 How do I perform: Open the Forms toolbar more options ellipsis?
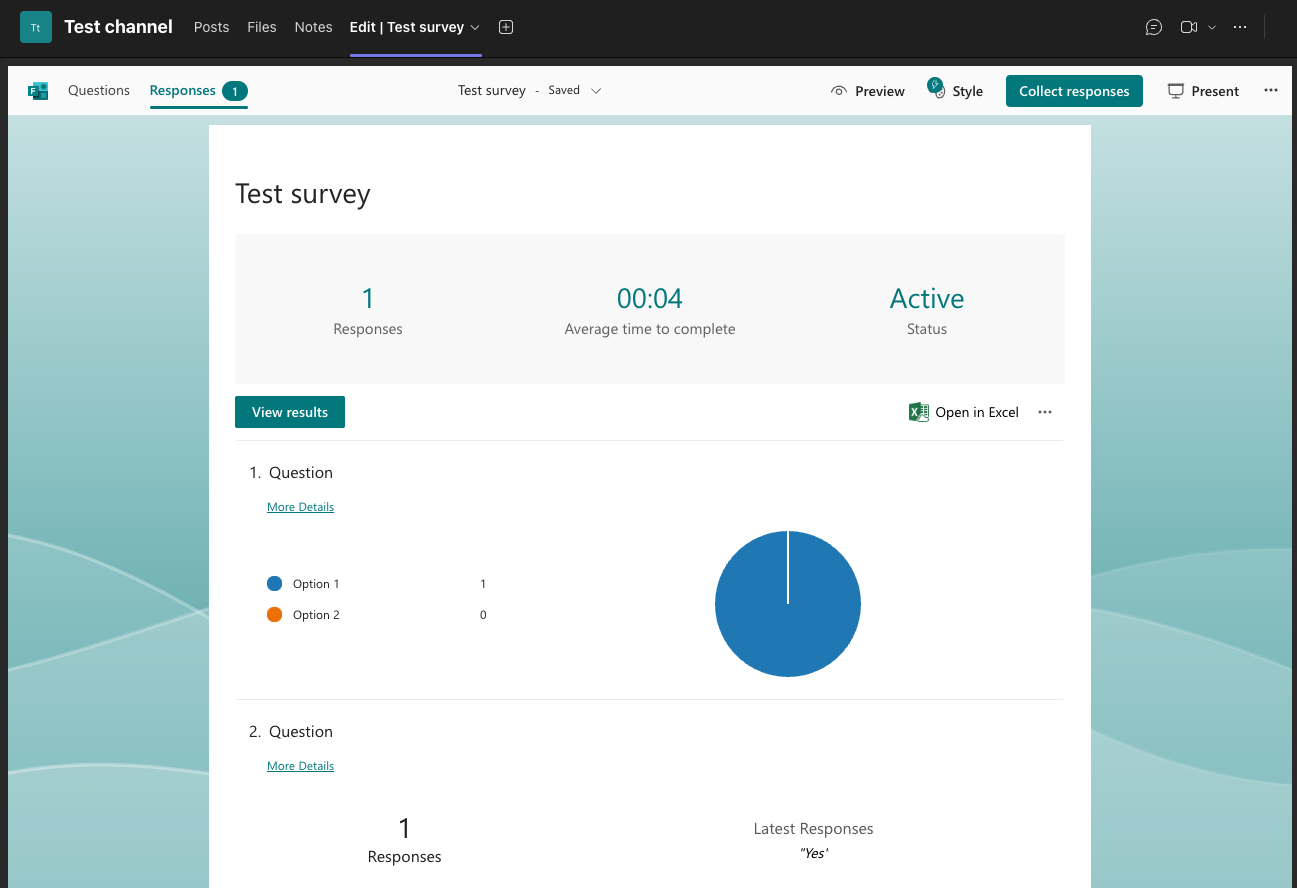click(x=1270, y=90)
